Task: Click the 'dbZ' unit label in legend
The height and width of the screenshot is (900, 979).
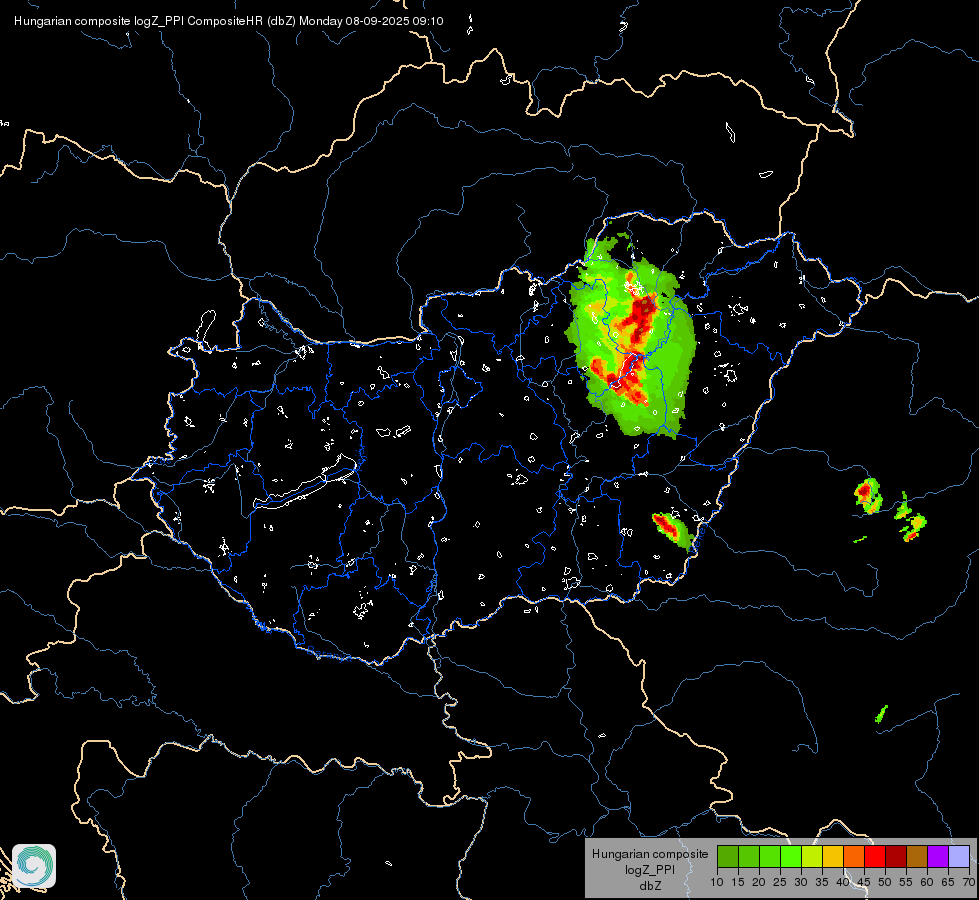Action: tap(650, 886)
